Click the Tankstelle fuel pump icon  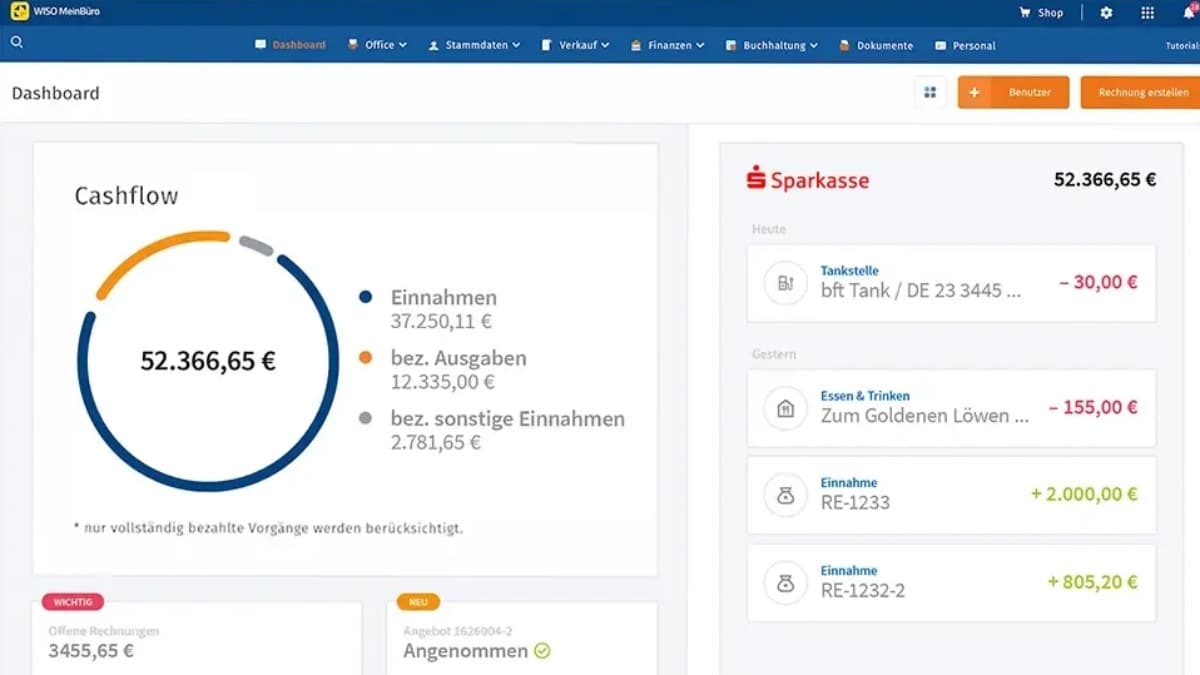pos(786,284)
